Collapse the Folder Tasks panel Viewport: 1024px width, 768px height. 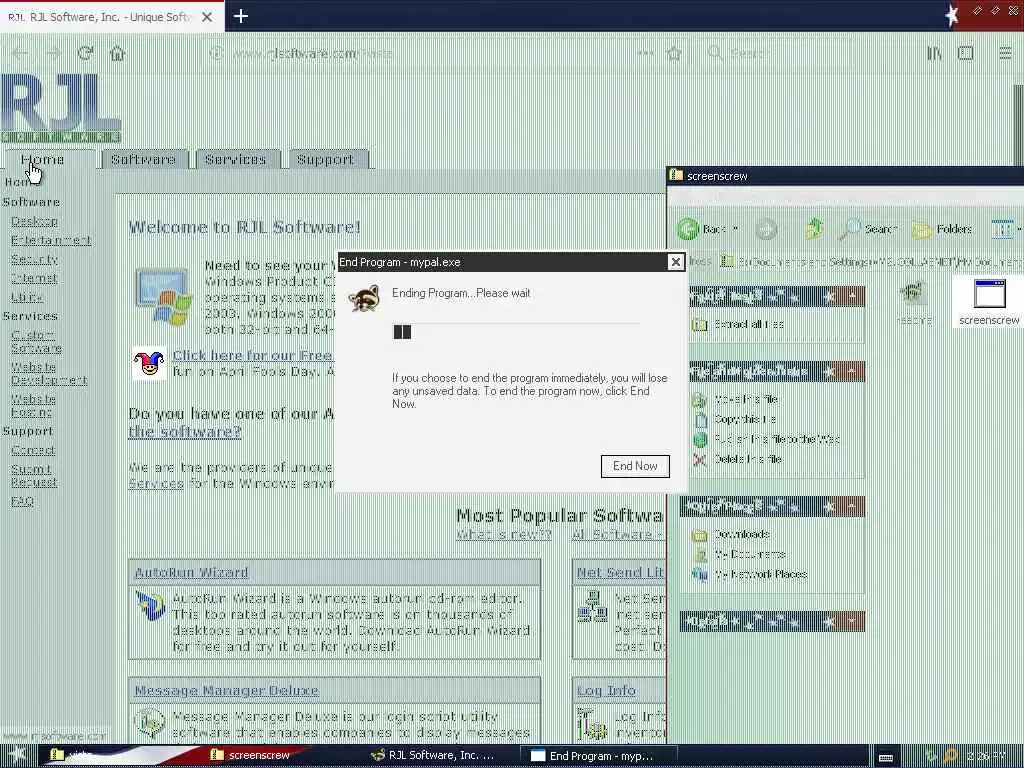852,296
